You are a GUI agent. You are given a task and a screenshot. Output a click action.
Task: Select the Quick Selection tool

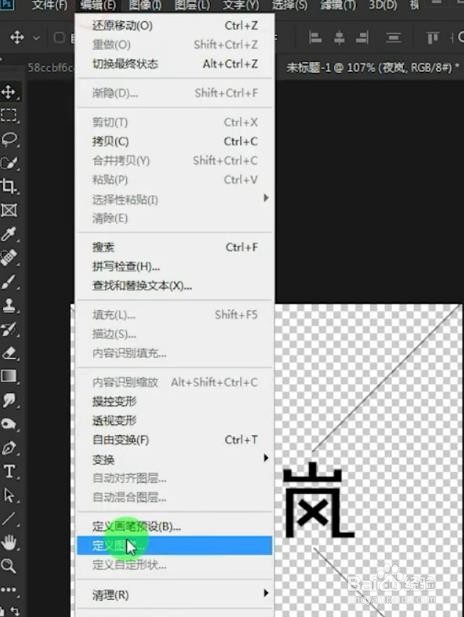tap(9, 163)
